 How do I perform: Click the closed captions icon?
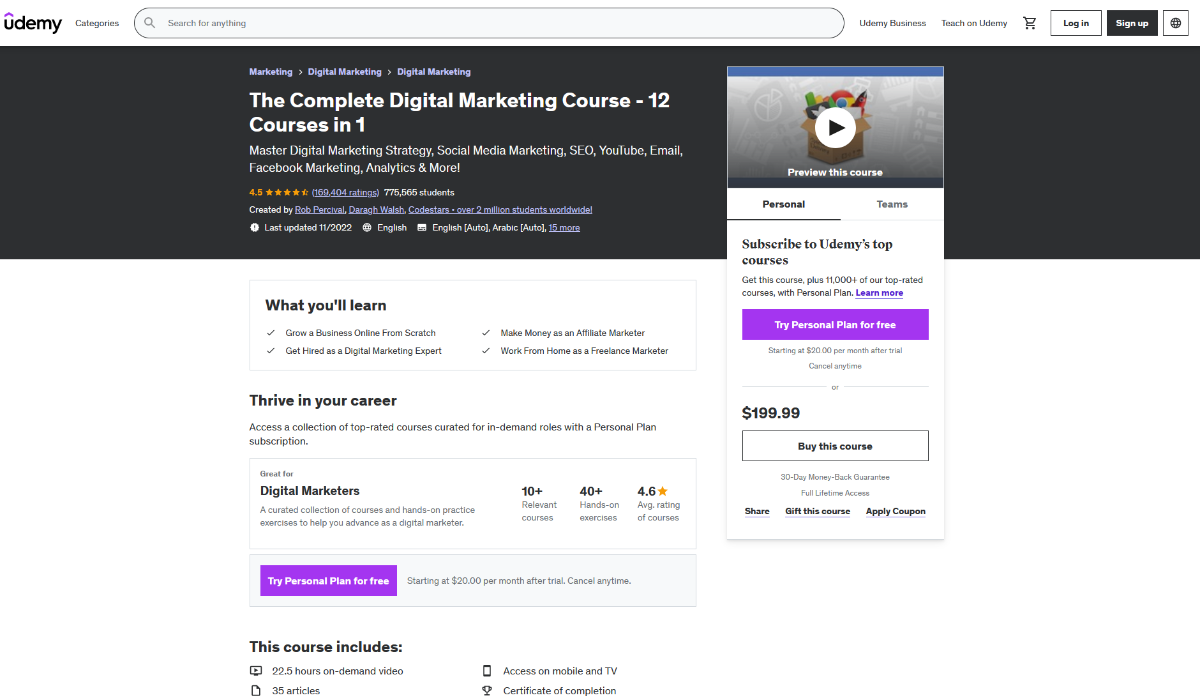(421, 228)
